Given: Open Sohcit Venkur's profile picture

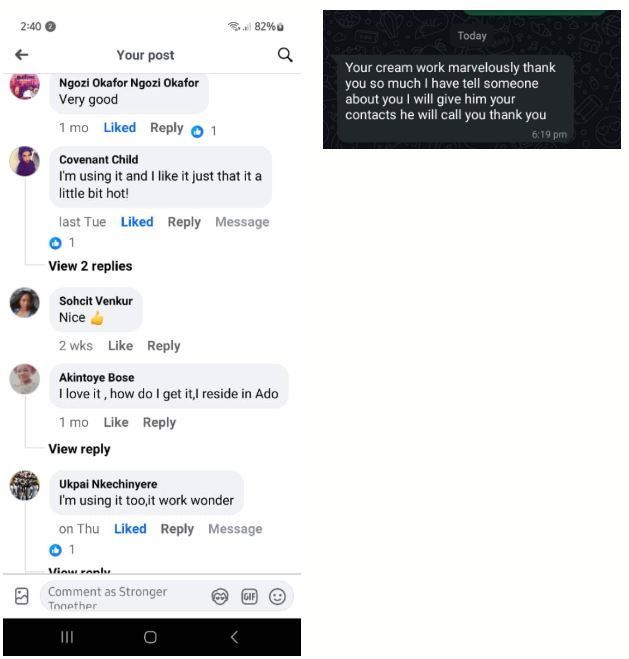Looking at the screenshot, I should [25, 302].
